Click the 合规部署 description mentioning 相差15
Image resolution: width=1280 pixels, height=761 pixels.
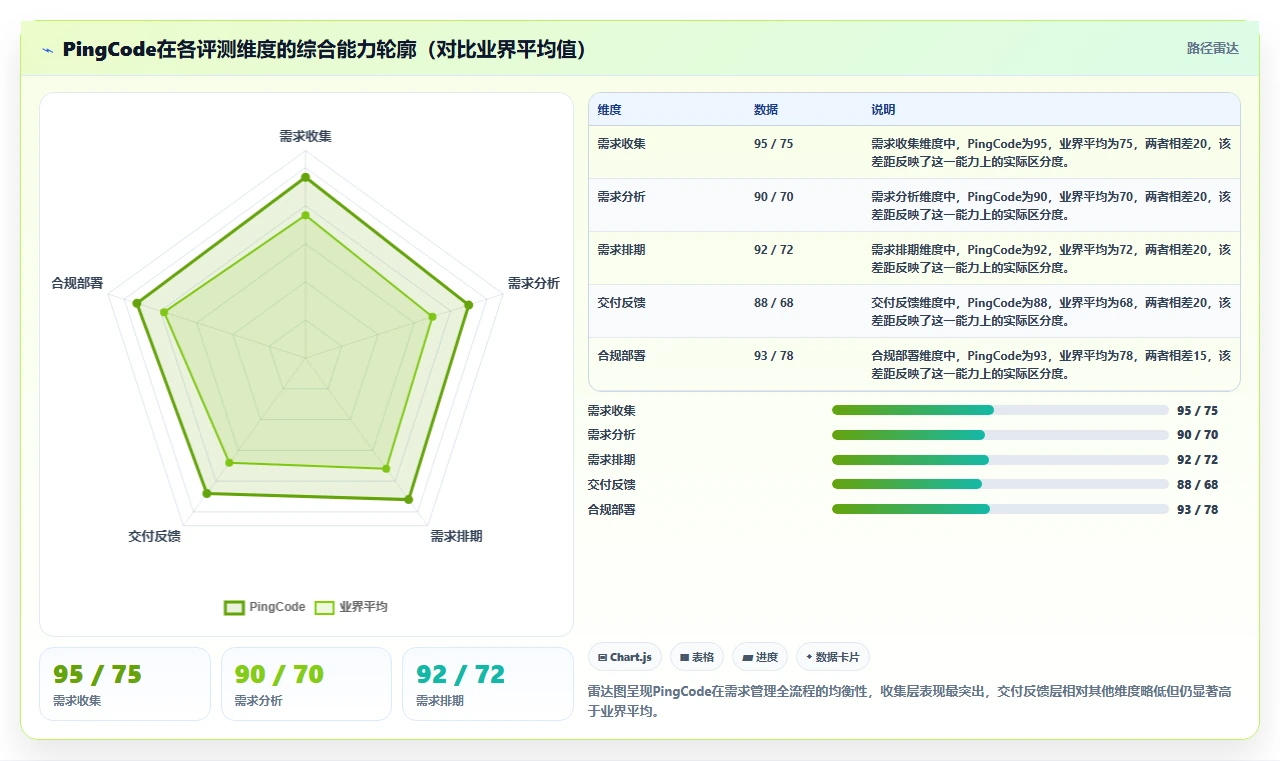point(1051,365)
